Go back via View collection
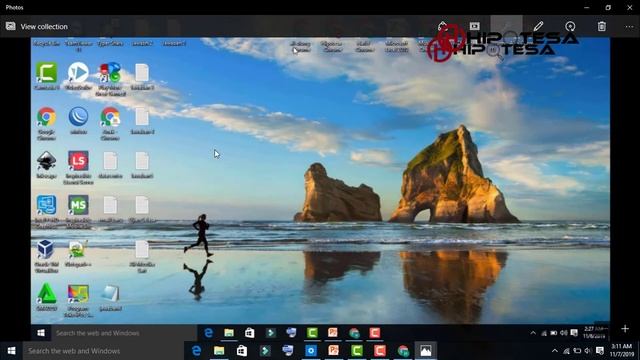The image size is (640, 360). (x=37, y=27)
